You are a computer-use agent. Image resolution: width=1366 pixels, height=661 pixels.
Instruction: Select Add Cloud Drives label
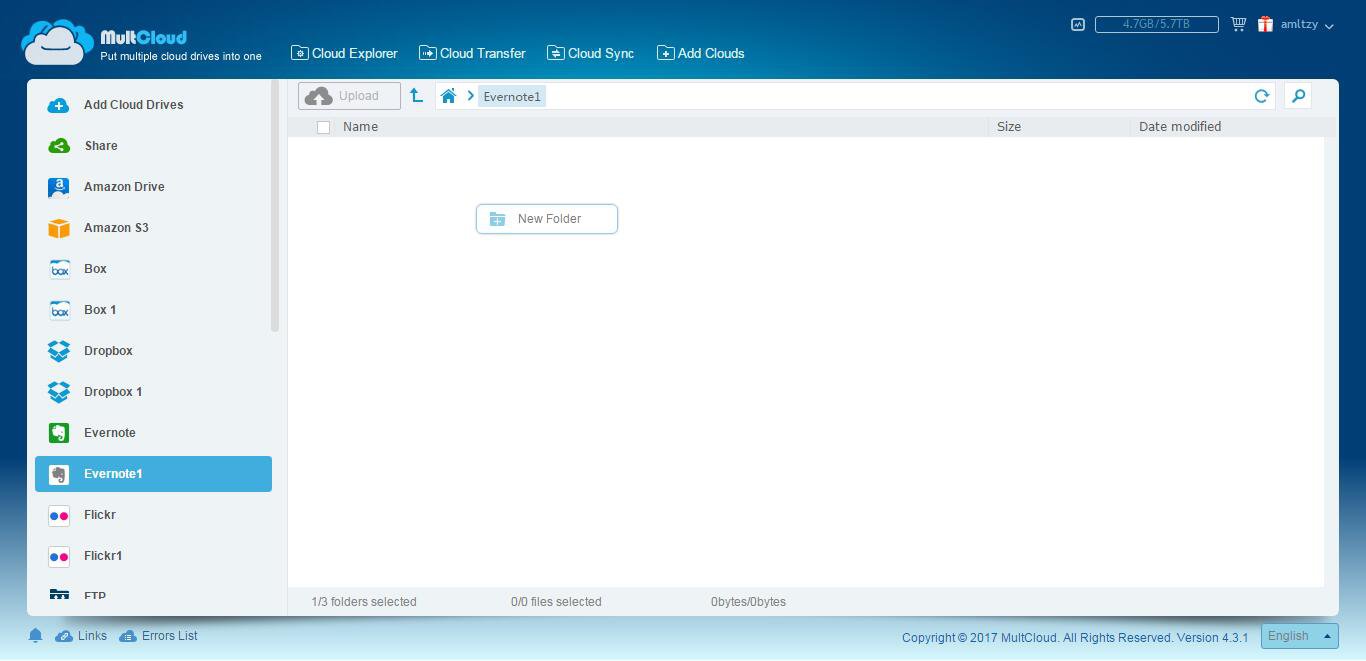tap(133, 105)
